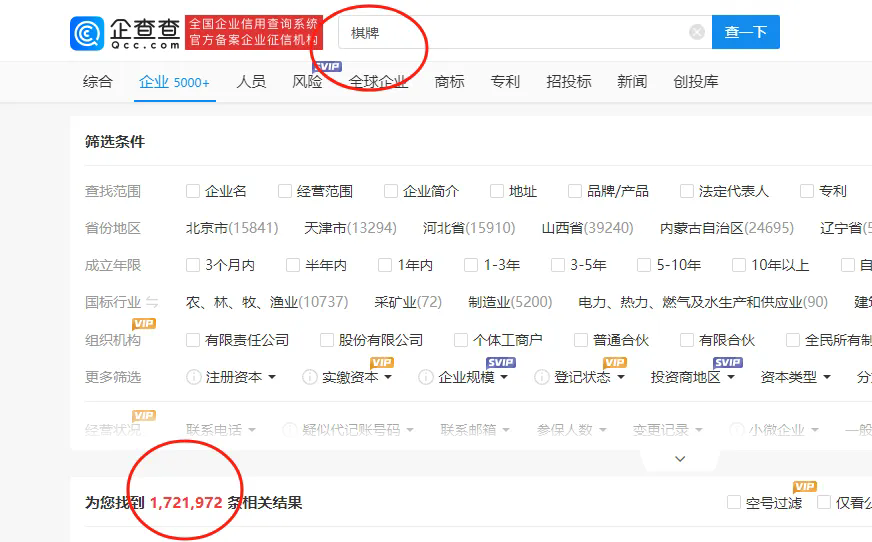Image resolution: width=872 pixels, height=542 pixels.
Task: Filter by 北京市 province link
Action: pyautogui.click(x=231, y=228)
